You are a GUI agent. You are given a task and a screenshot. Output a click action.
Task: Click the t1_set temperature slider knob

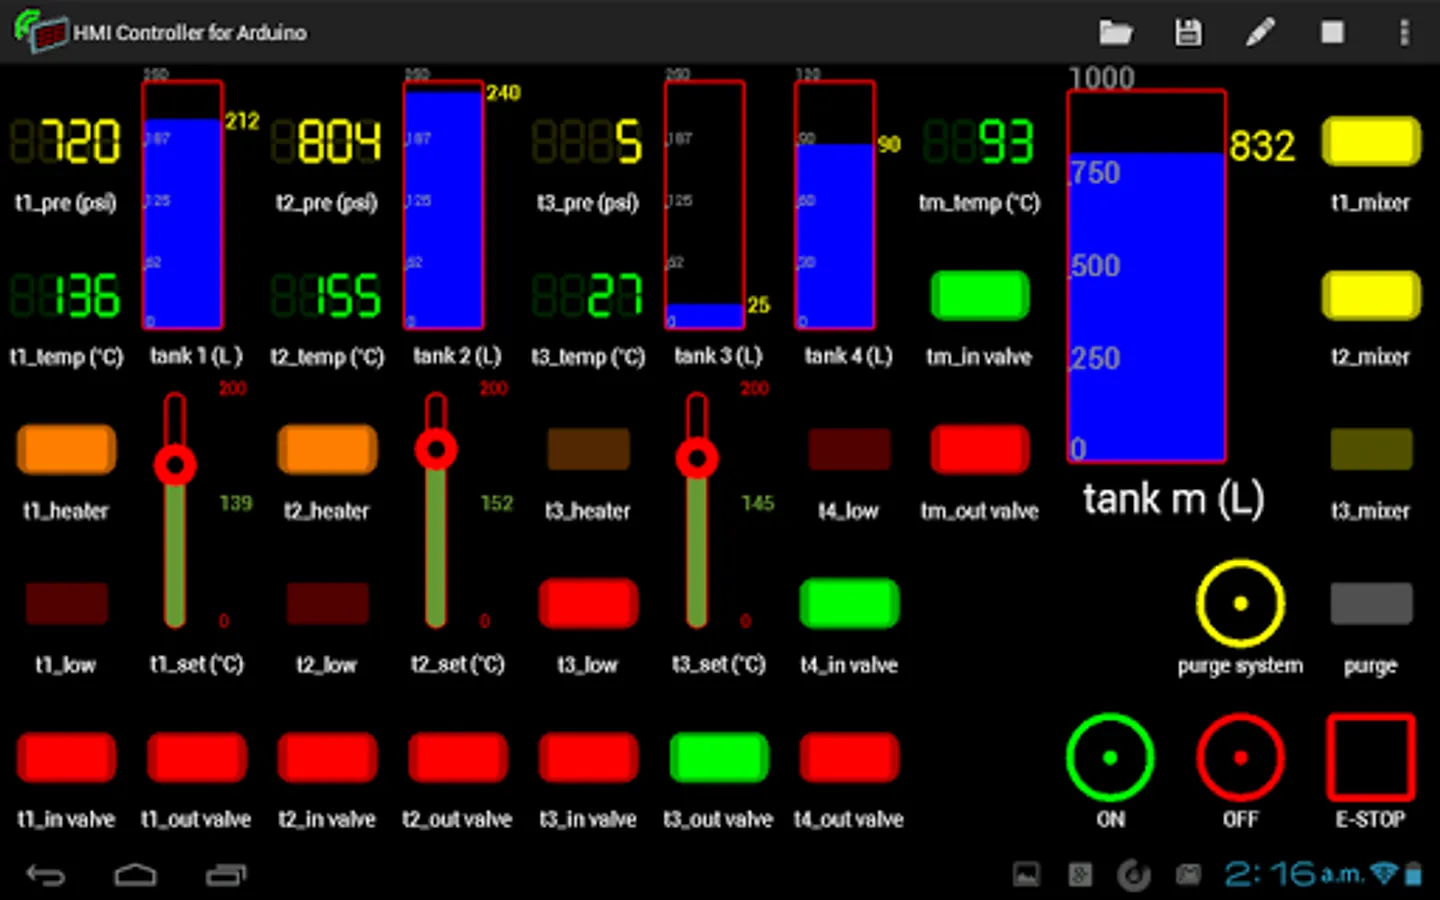[175, 465]
